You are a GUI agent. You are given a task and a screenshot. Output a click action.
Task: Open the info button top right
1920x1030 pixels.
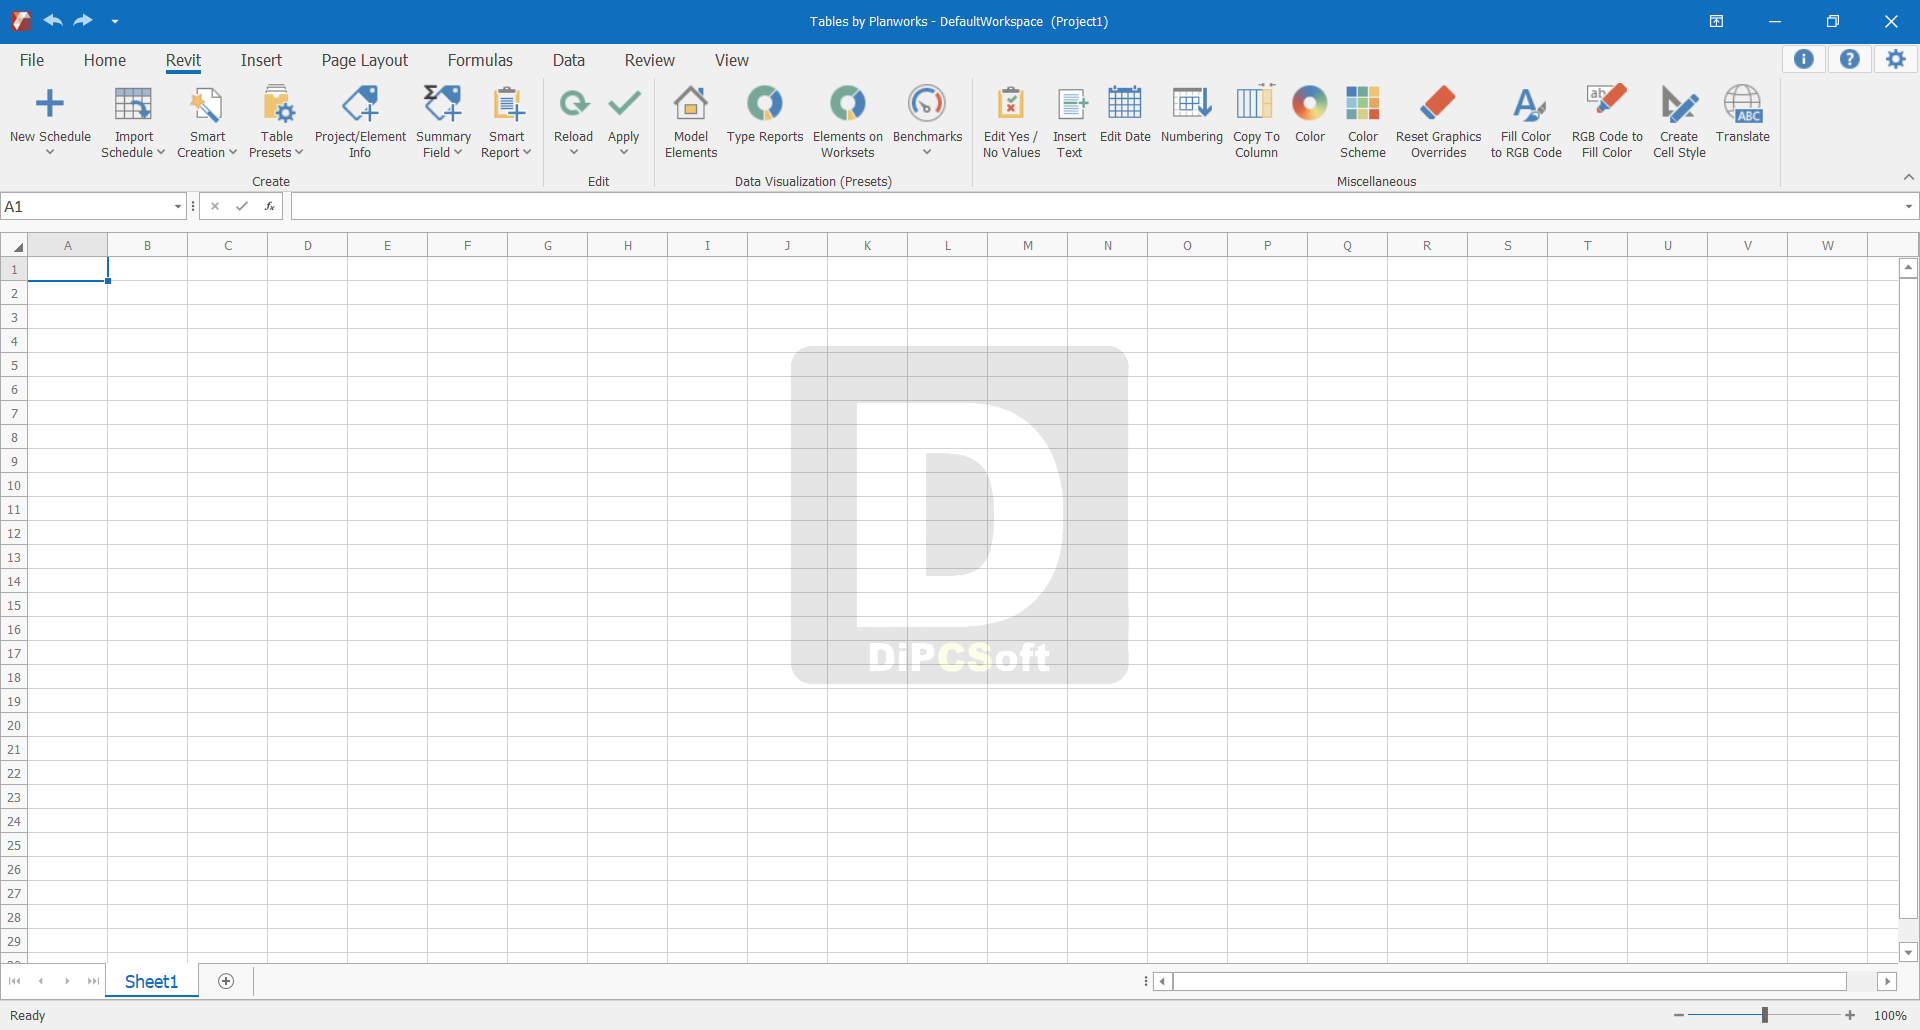click(x=1804, y=59)
